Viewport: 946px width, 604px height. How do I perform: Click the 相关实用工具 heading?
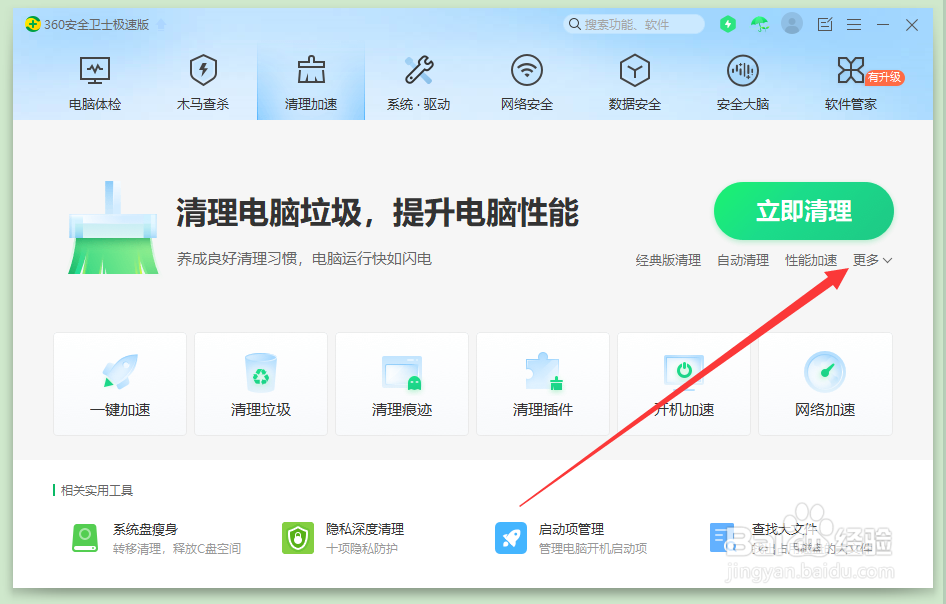(x=97, y=491)
